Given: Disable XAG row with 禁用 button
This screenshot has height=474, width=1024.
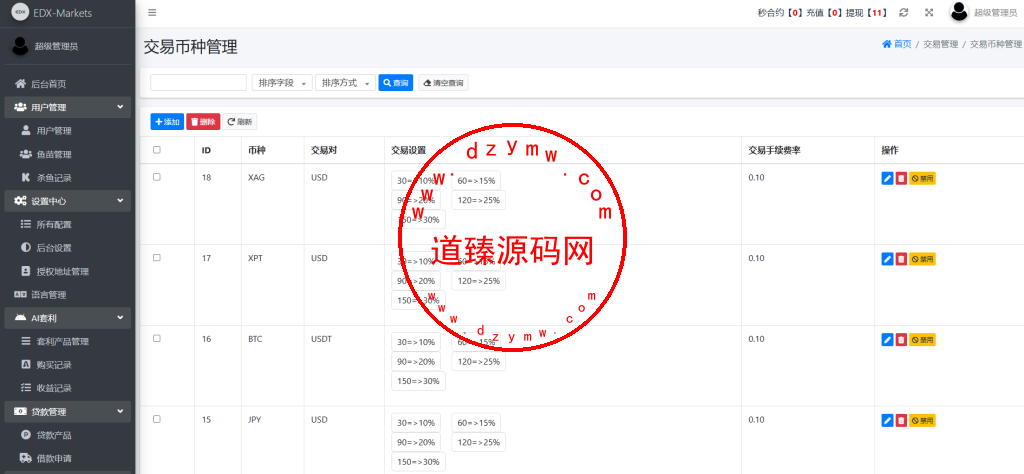Looking at the screenshot, I should coord(922,178).
